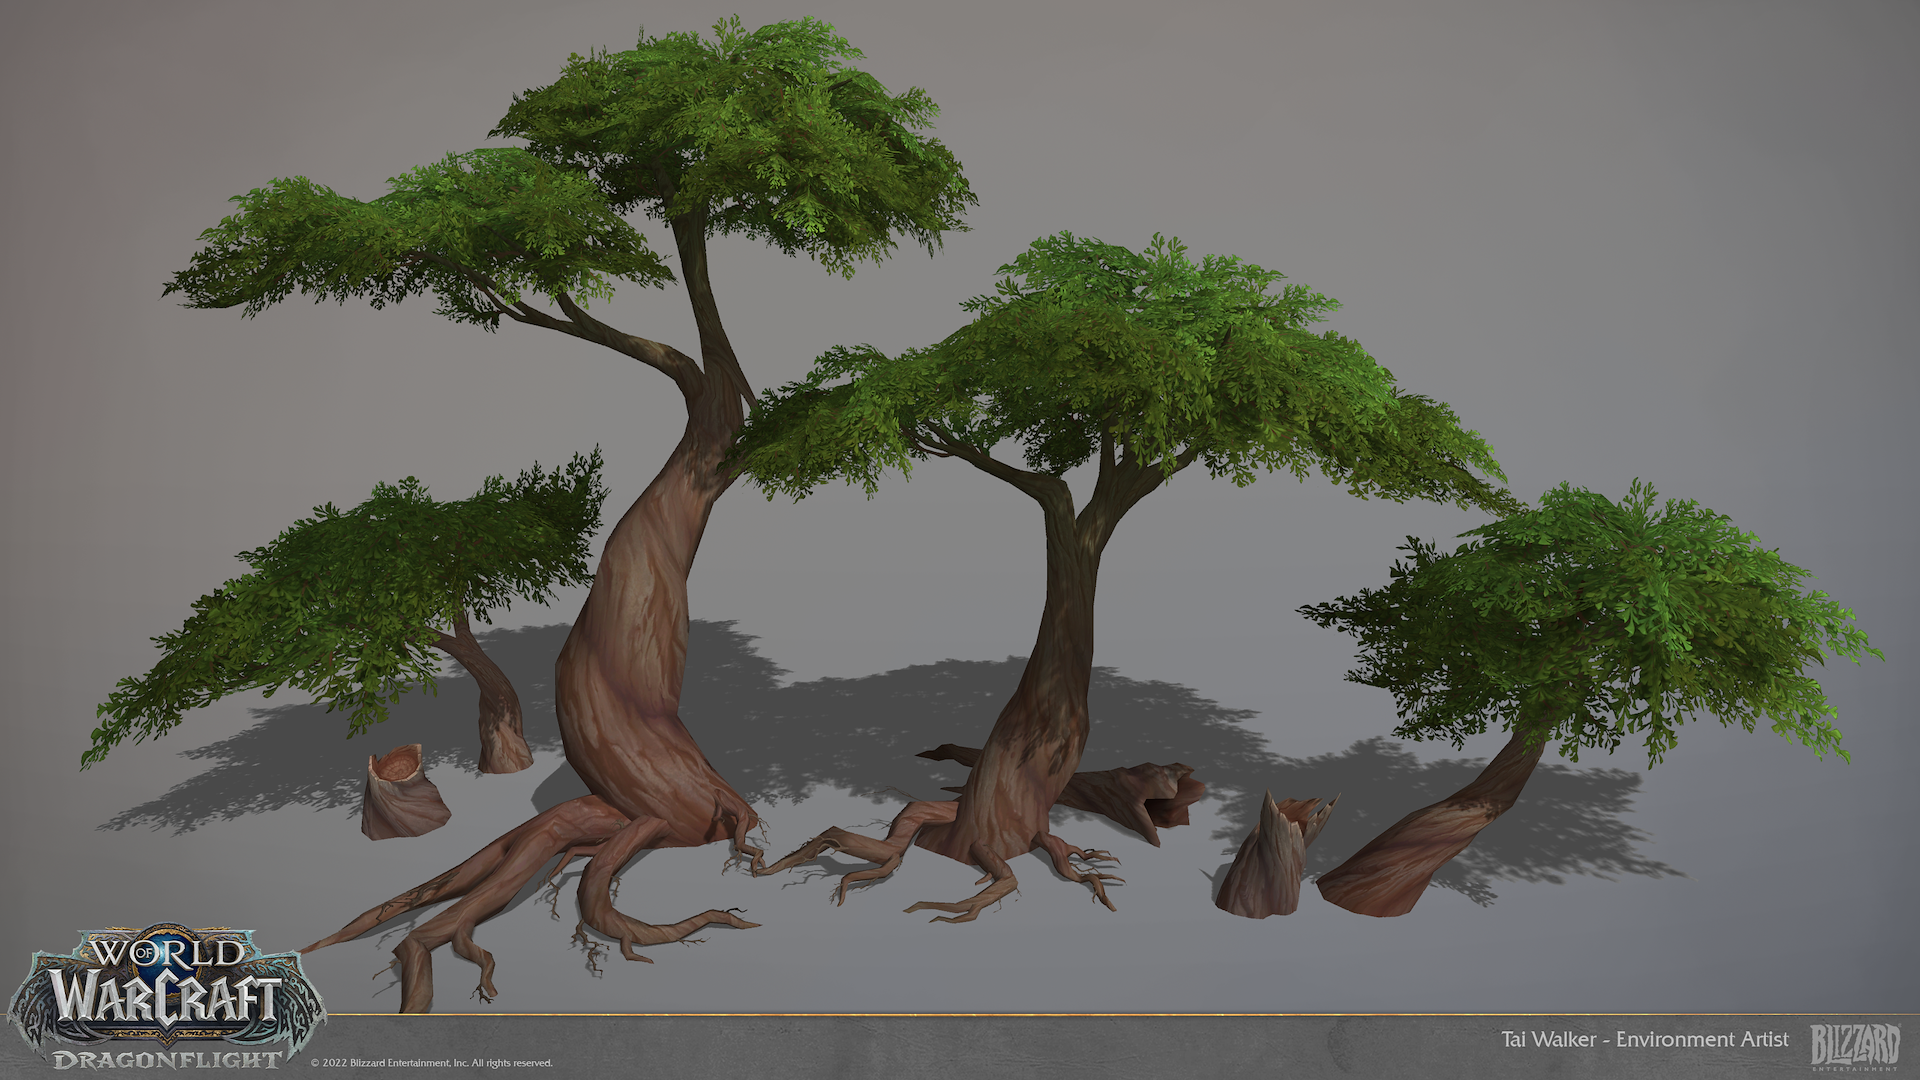This screenshot has height=1080, width=1920.
Task: Click the World of Warcraft Dragonflight logo
Action: 166,998
